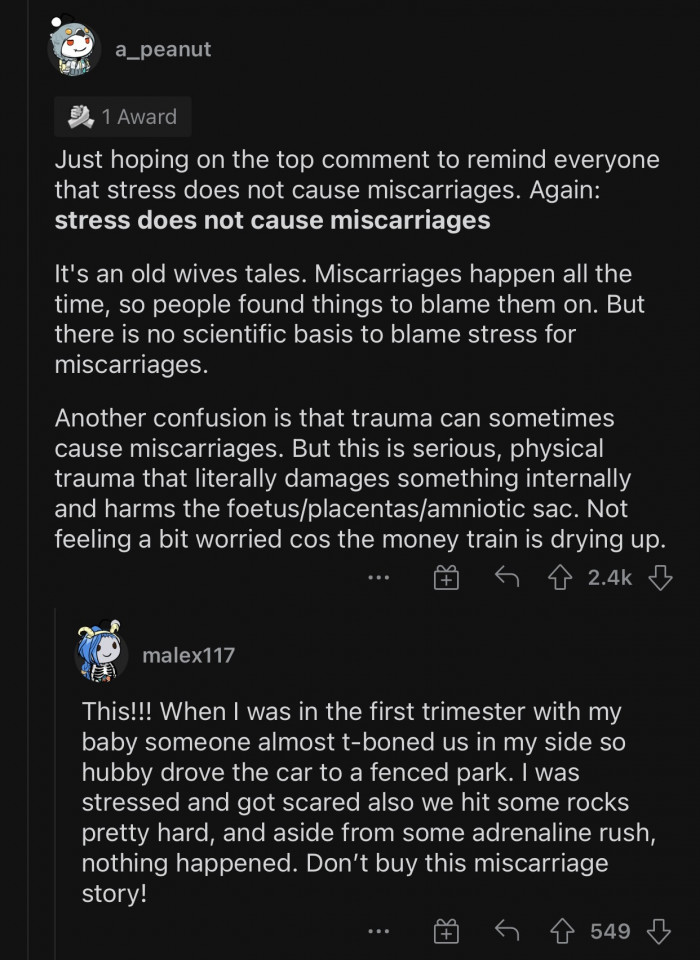The height and width of the screenshot is (960, 700).
Task: Open the overflow menu on a_peanut's comment
Action: [378, 577]
